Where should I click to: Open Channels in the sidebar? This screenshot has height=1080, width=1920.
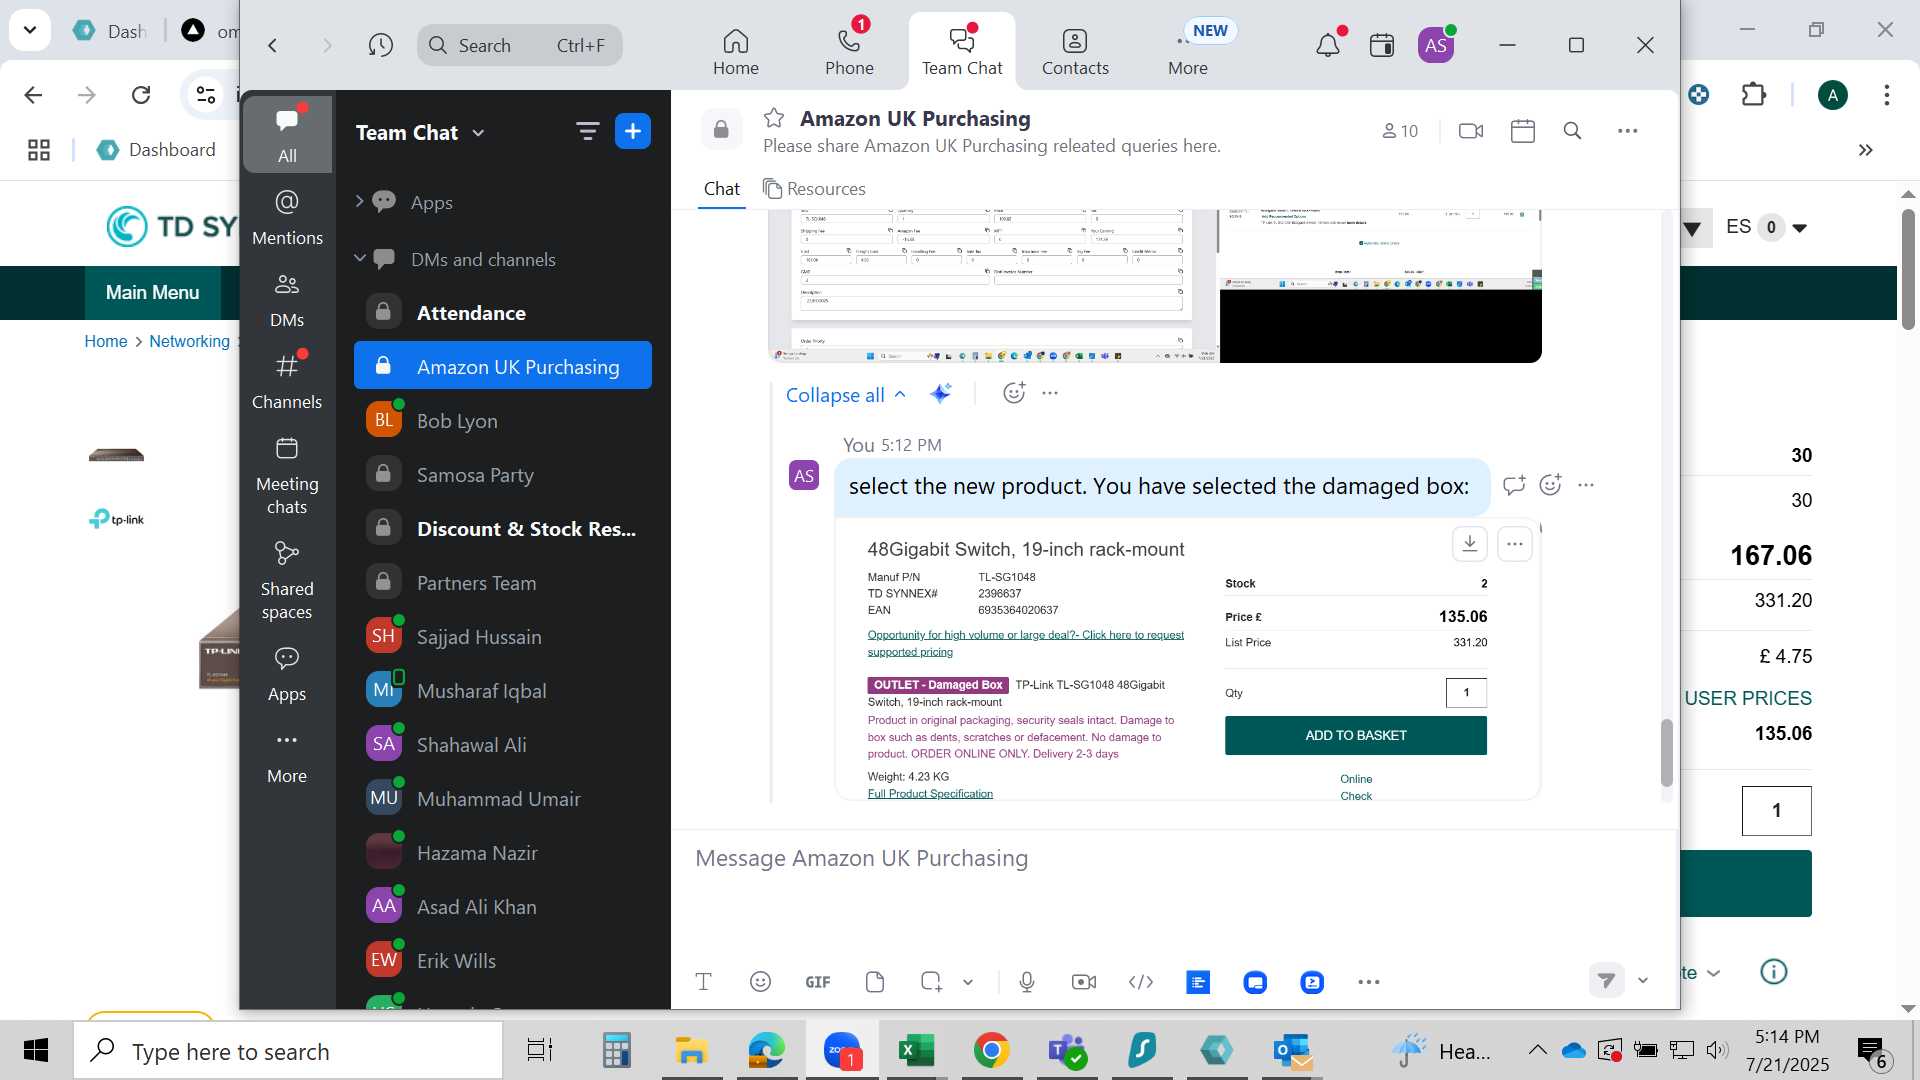[287, 381]
